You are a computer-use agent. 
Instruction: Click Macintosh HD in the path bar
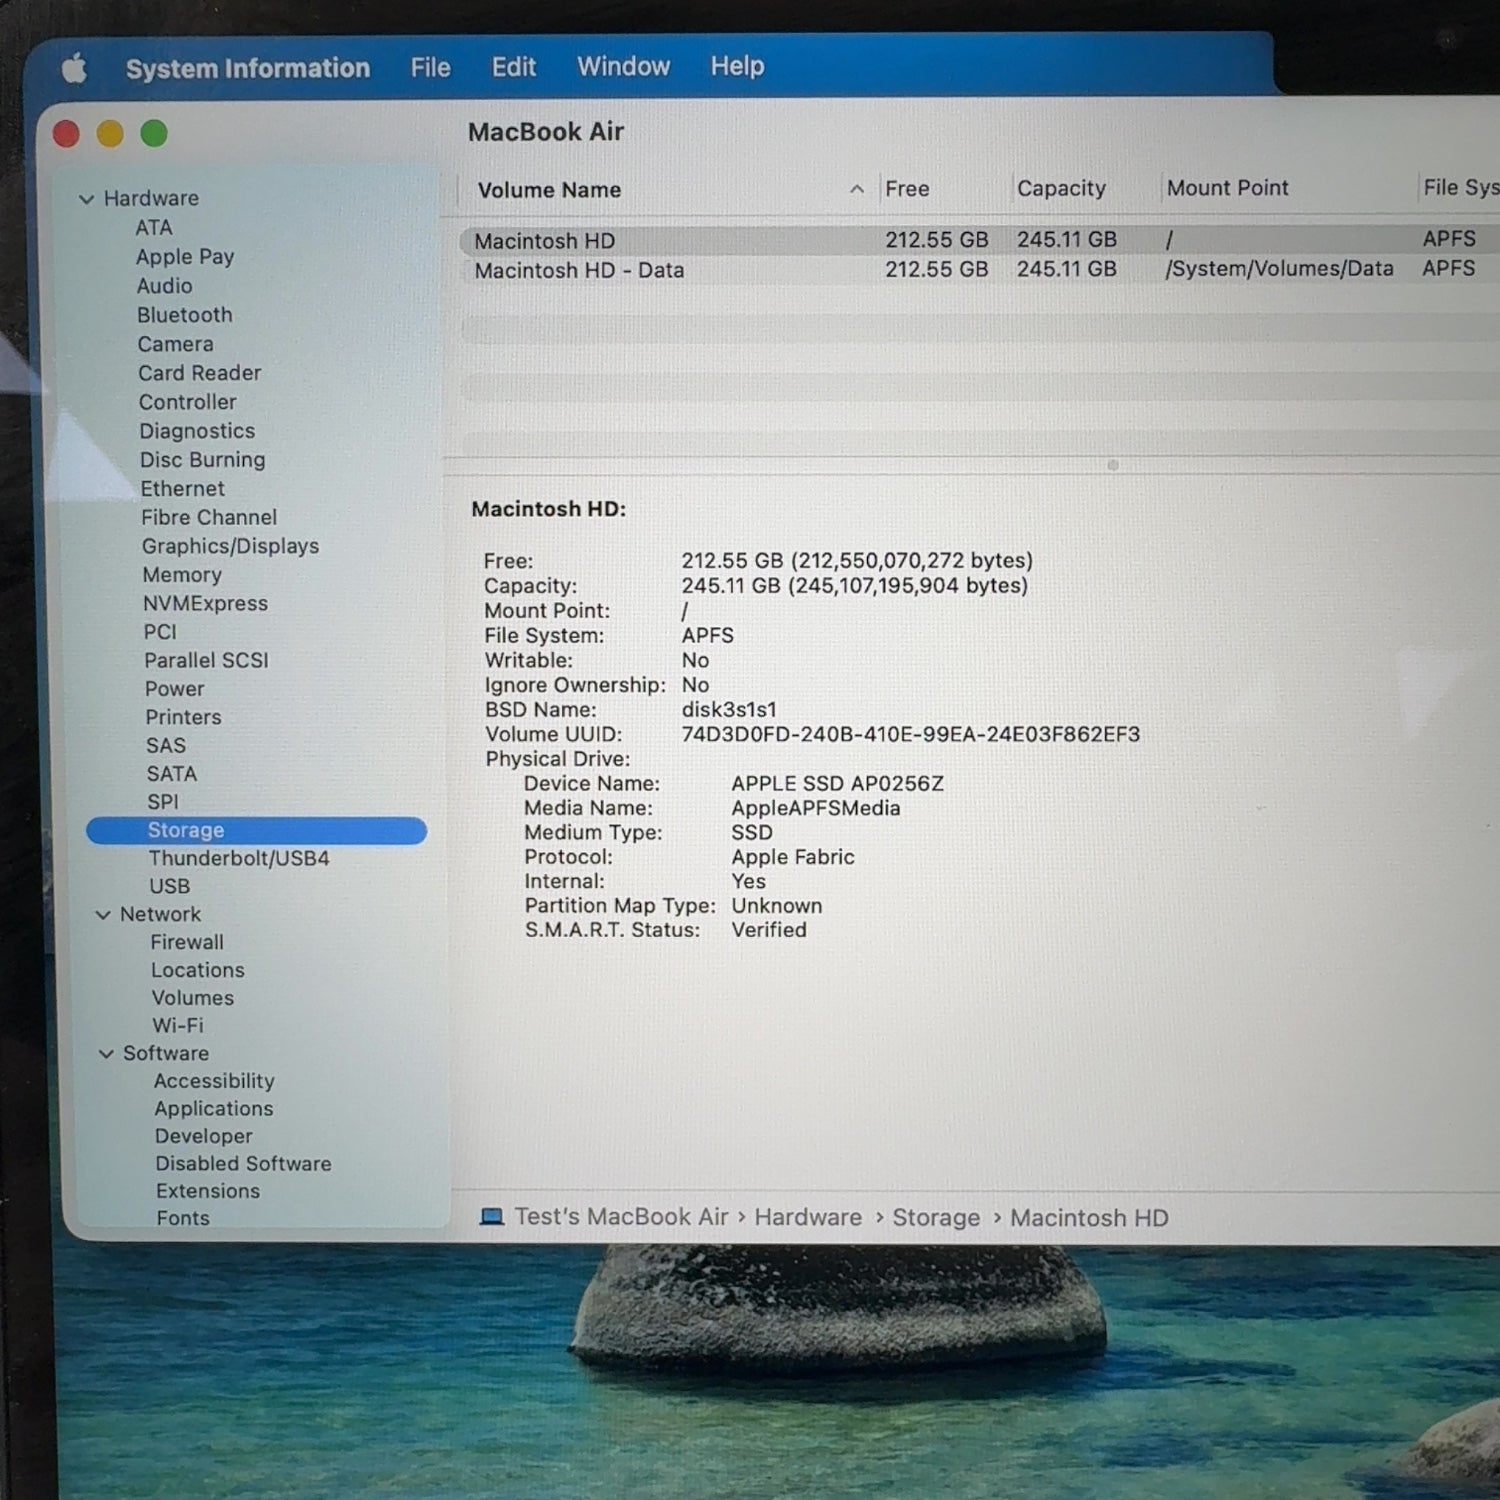tap(1089, 1218)
